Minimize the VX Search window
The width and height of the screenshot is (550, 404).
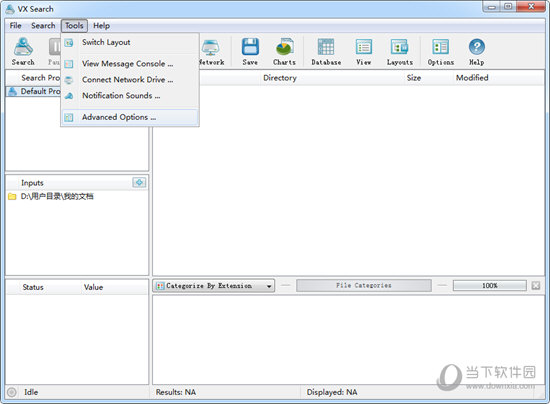[x=492, y=7]
